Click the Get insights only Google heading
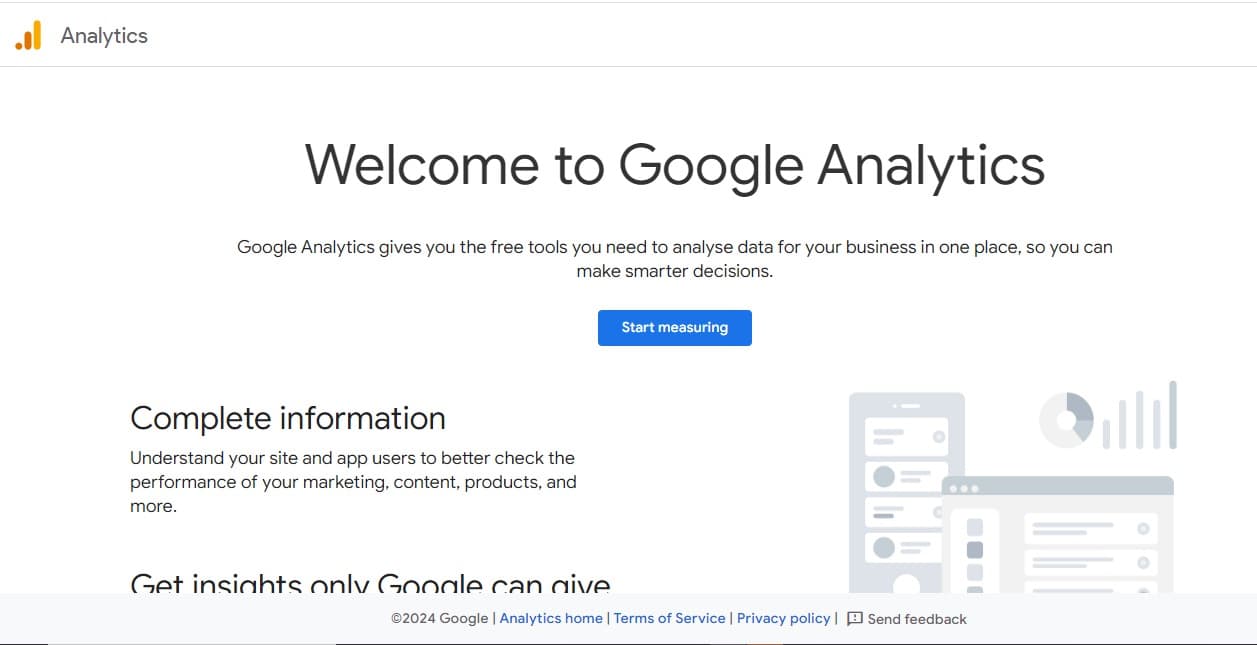The height and width of the screenshot is (645, 1257). [370, 583]
